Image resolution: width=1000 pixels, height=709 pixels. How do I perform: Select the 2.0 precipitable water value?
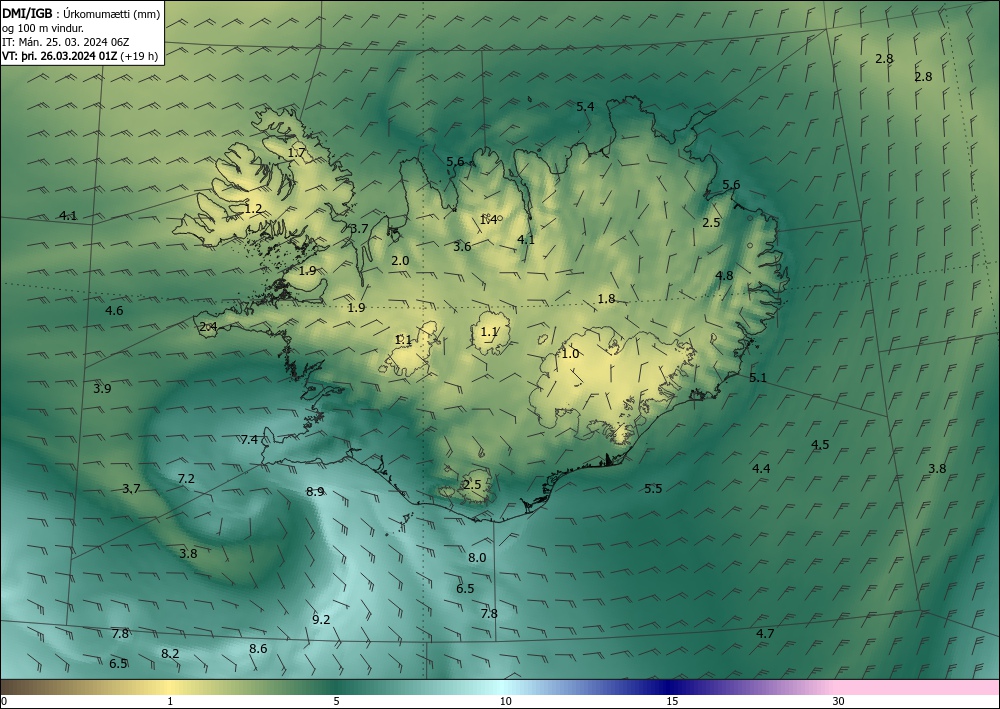pos(400,261)
